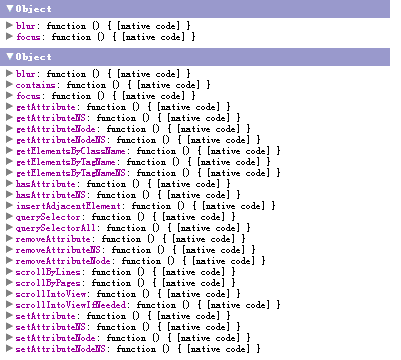The image size is (401, 360).
Task: Expand the blur triangle in second Object
Action: point(9,73)
